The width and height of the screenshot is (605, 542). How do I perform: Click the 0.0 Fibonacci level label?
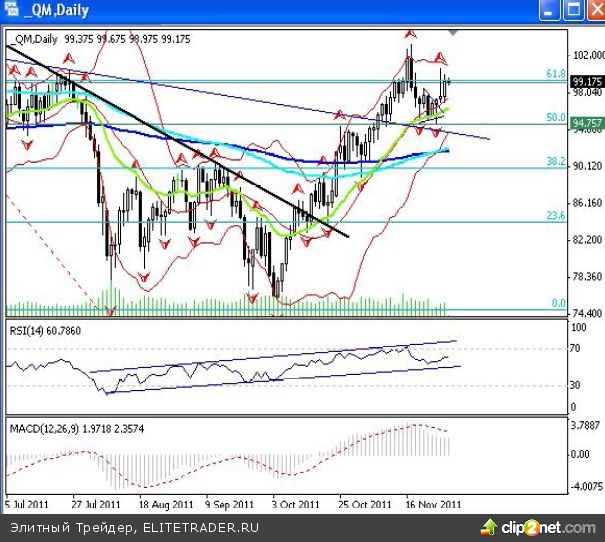(559, 303)
